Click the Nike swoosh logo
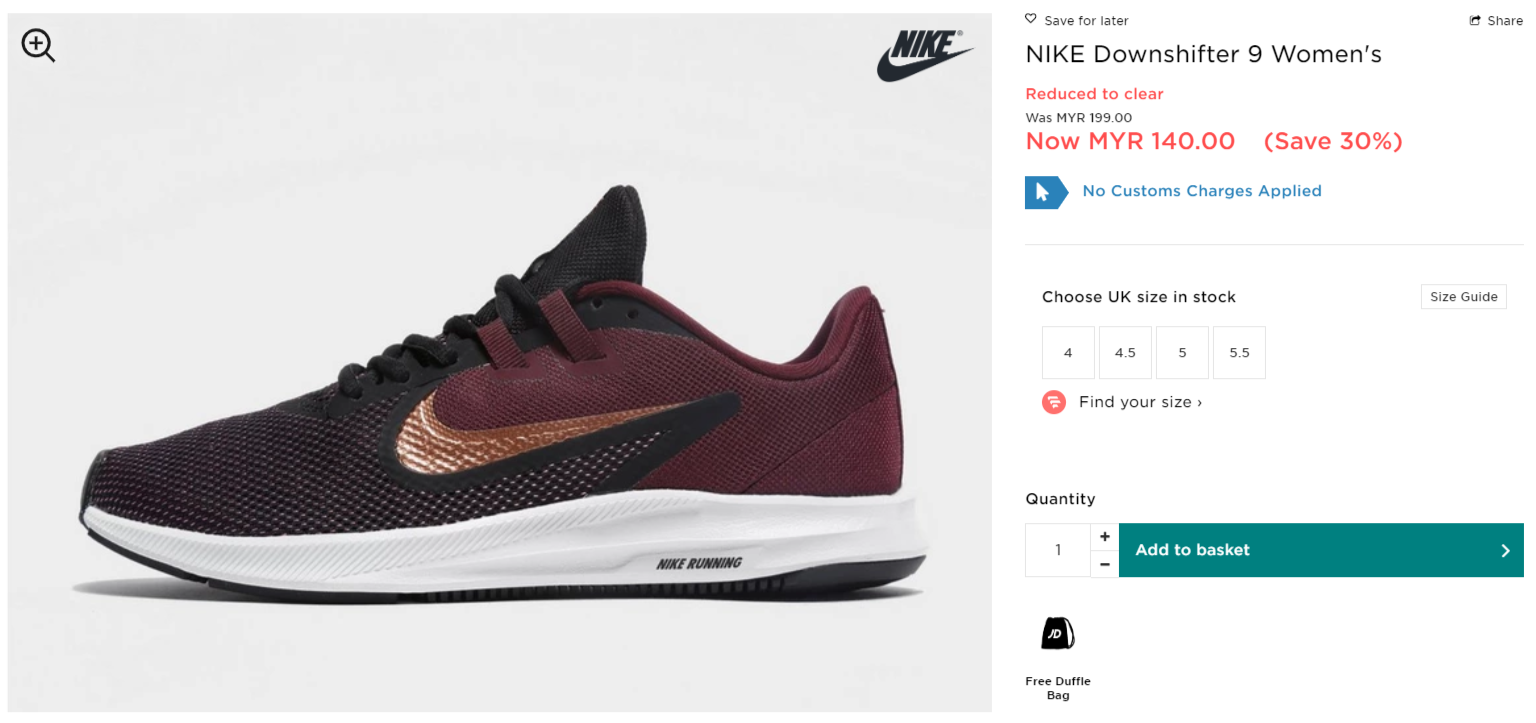1536x723 pixels. 924,55
